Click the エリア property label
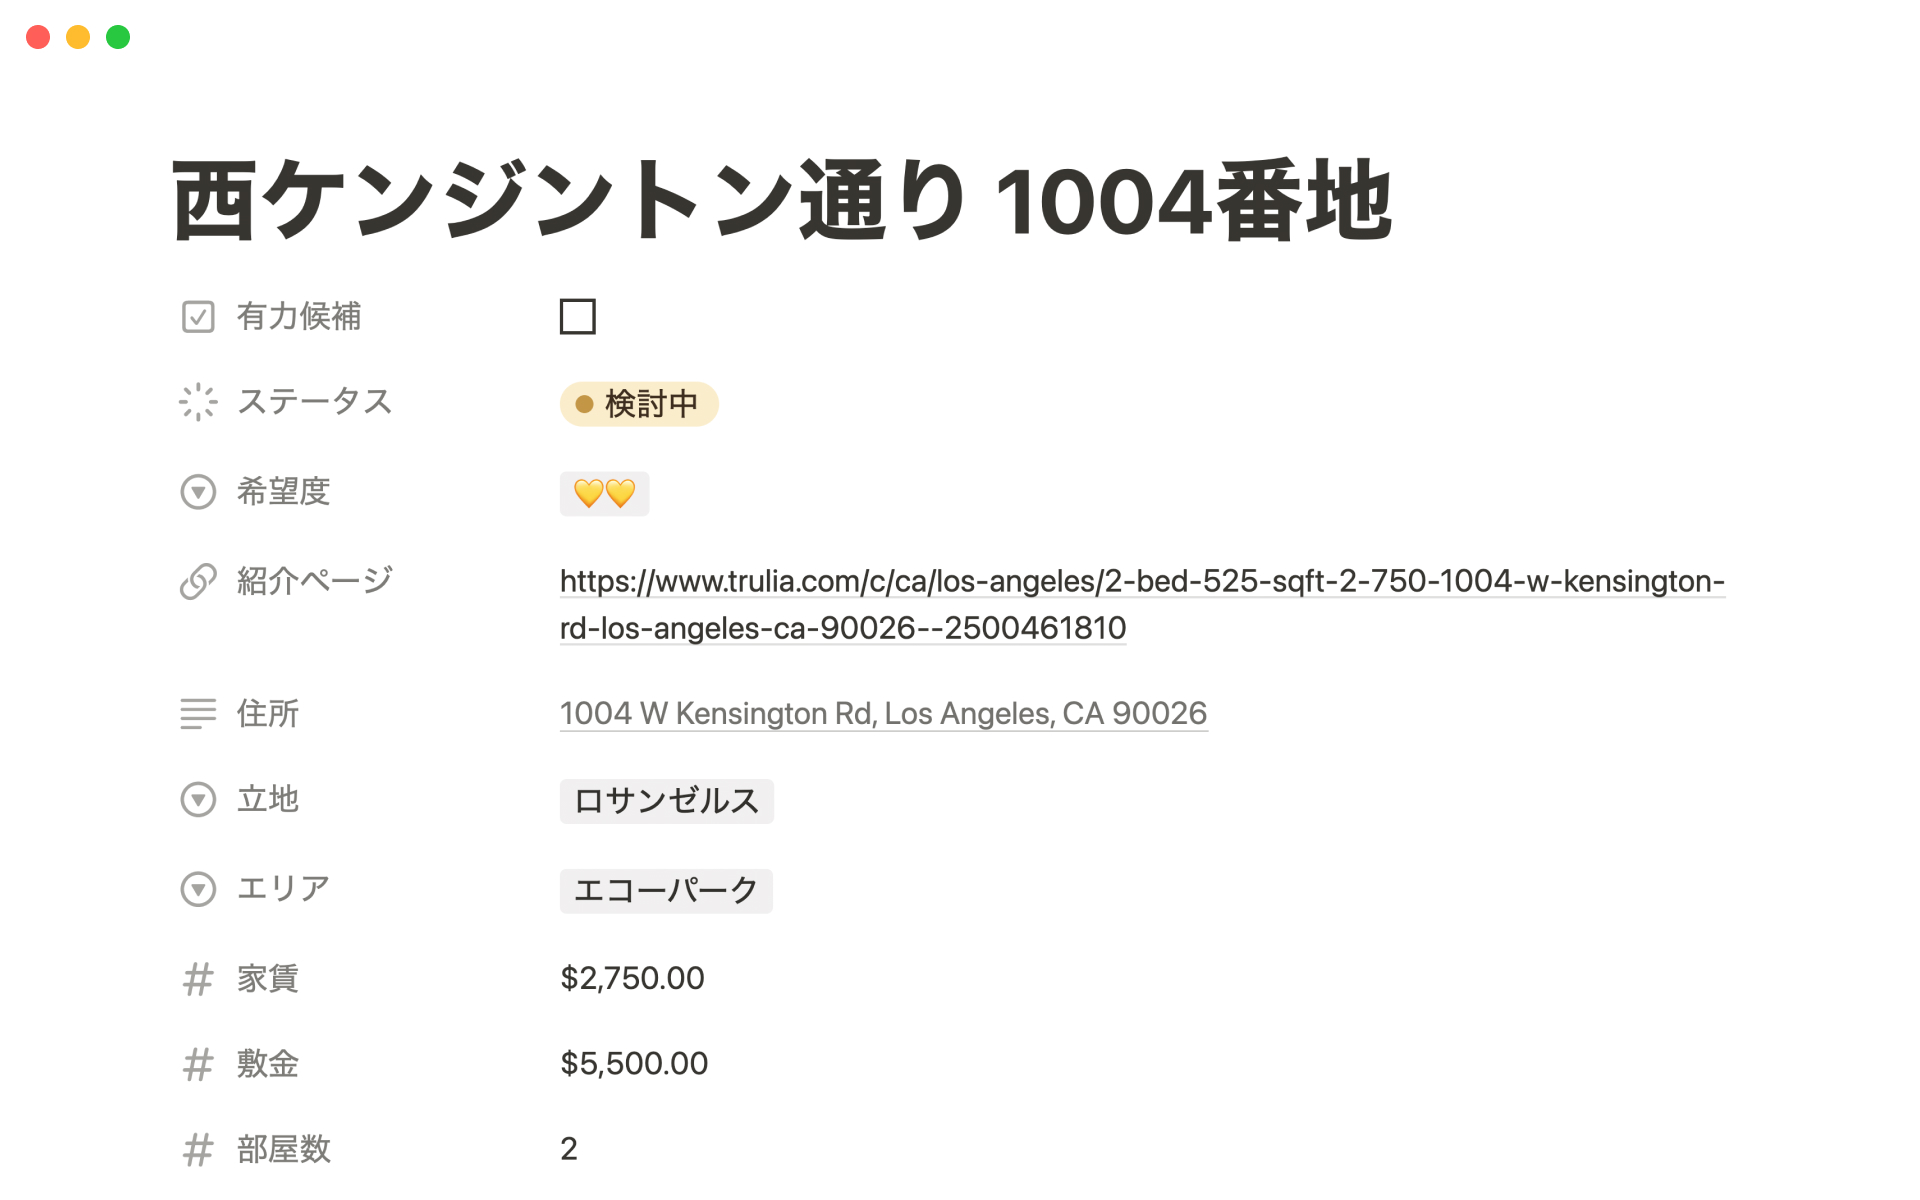This screenshot has width=1920, height=1200. click(x=283, y=888)
